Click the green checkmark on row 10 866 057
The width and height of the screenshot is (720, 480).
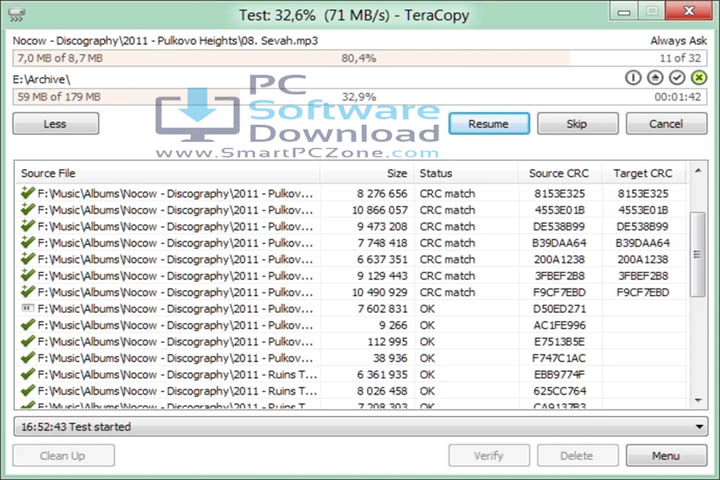(28, 209)
